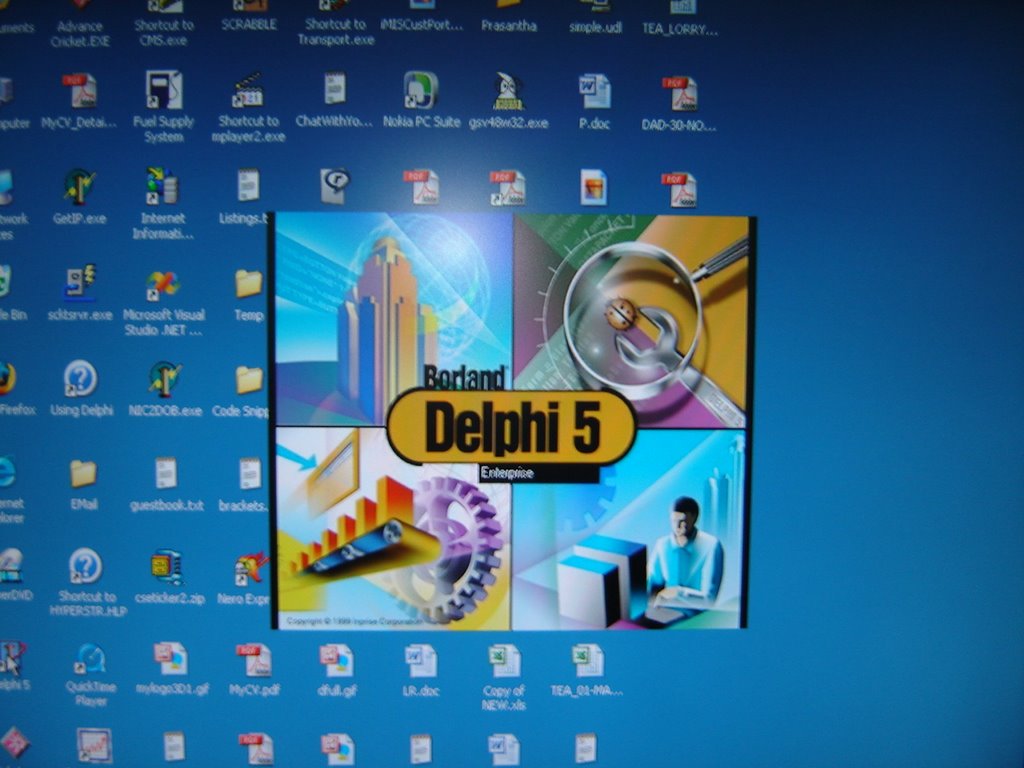Open the Using Delphi help shortcut
1024x768 pixels.
click(81, 379)
